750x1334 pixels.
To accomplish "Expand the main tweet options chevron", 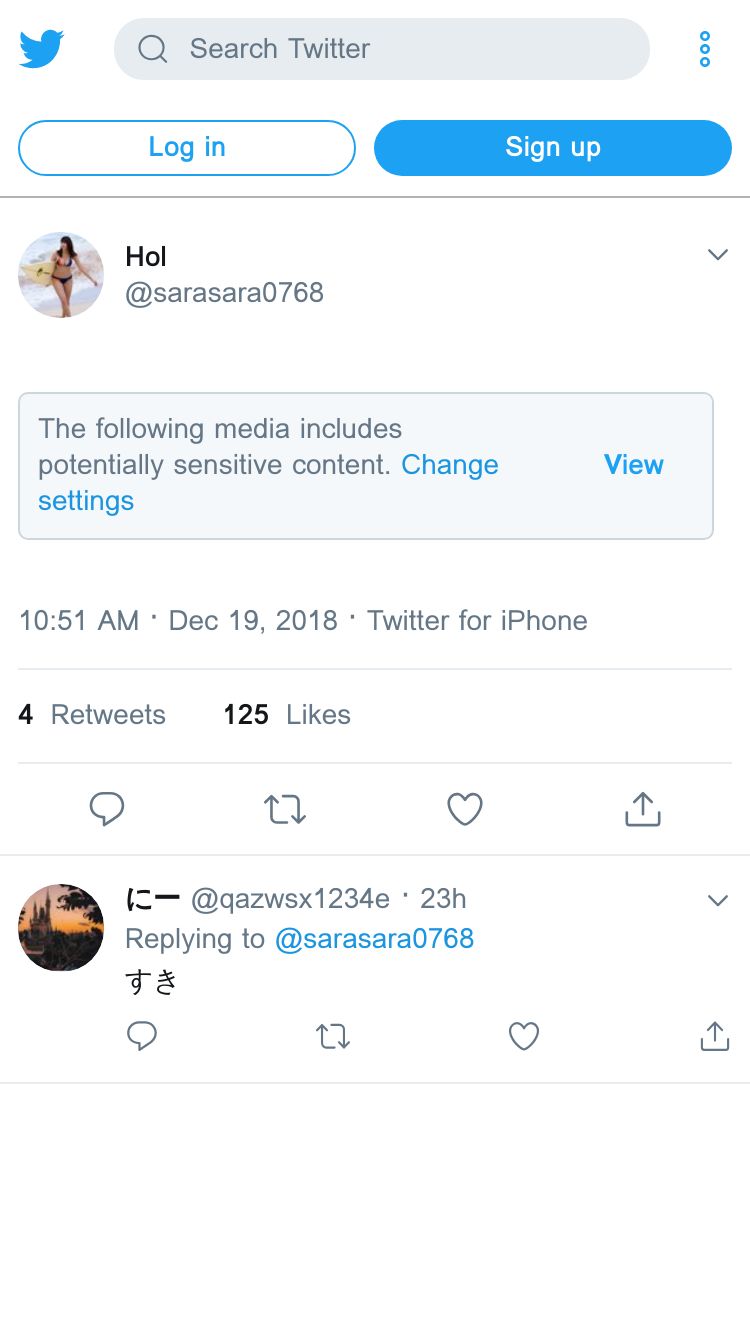I will click(x=717, y=255).
